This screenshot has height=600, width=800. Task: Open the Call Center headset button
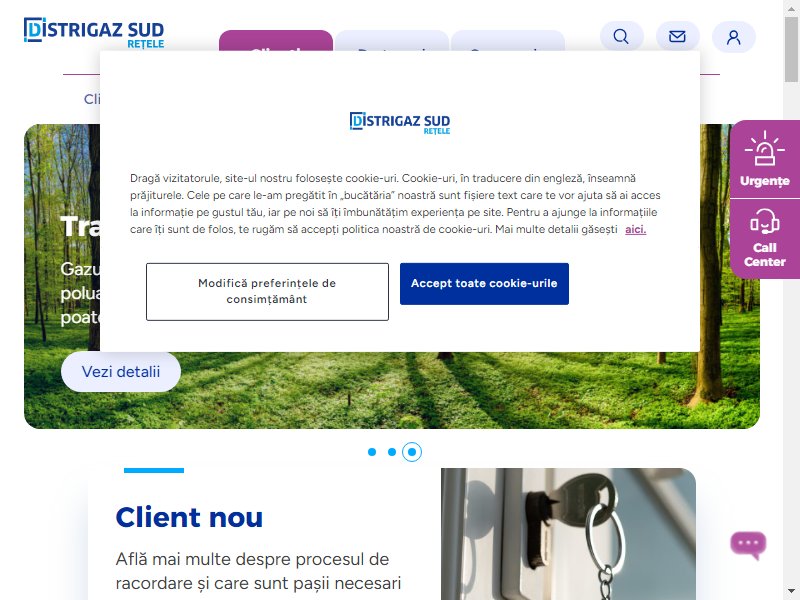[x=764, y=238]
